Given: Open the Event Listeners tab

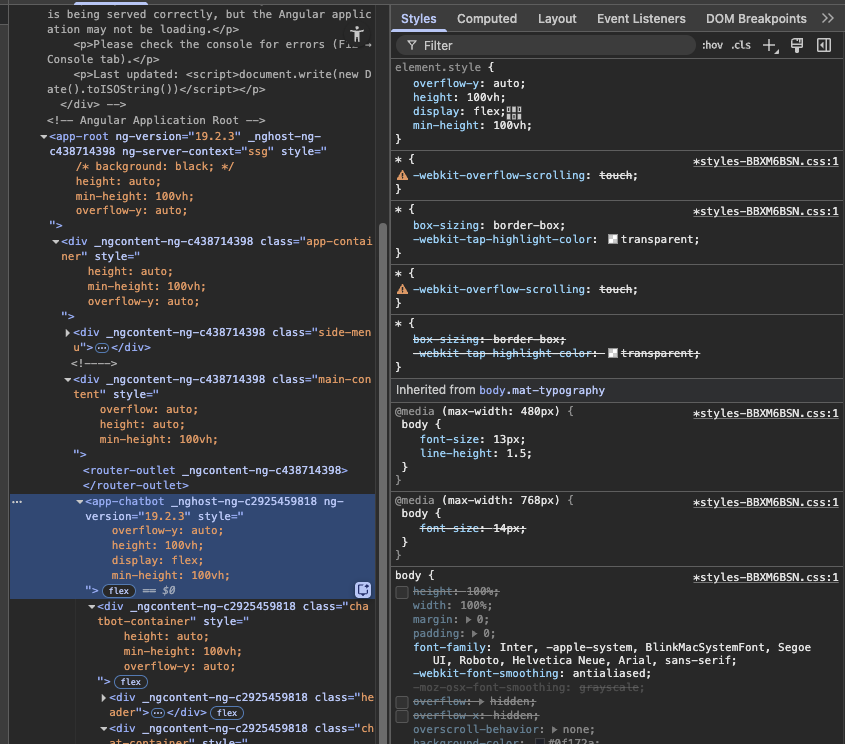Looking at the screenshot, I should 644,18.
